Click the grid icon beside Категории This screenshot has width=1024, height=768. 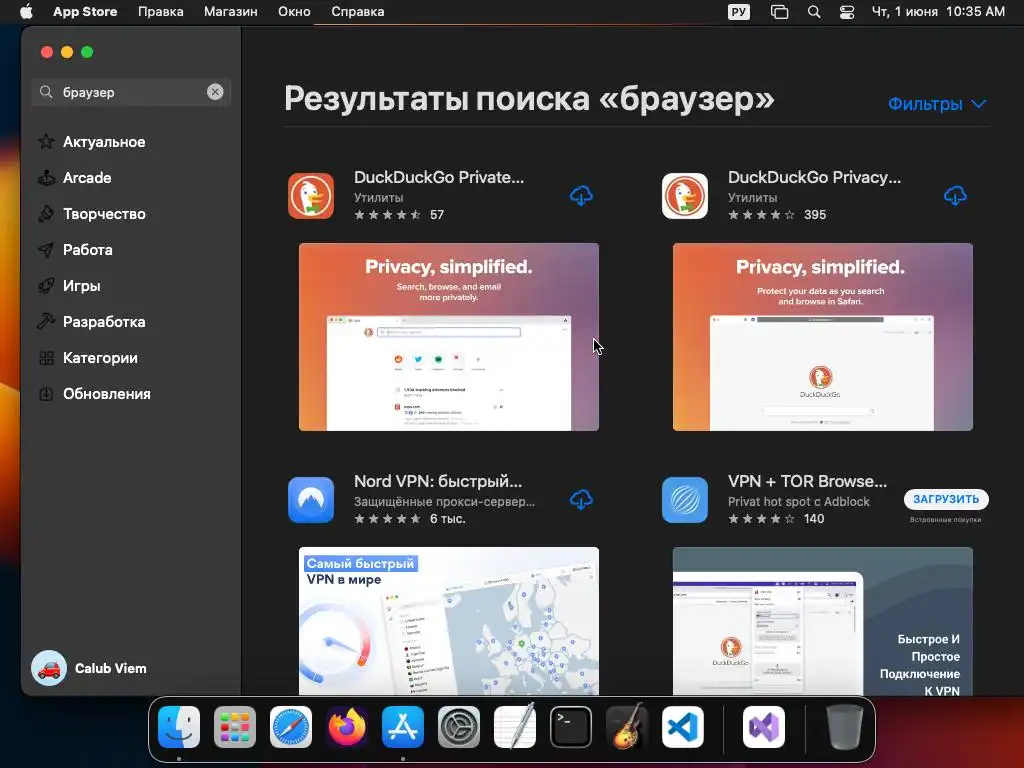click(46, 358)
